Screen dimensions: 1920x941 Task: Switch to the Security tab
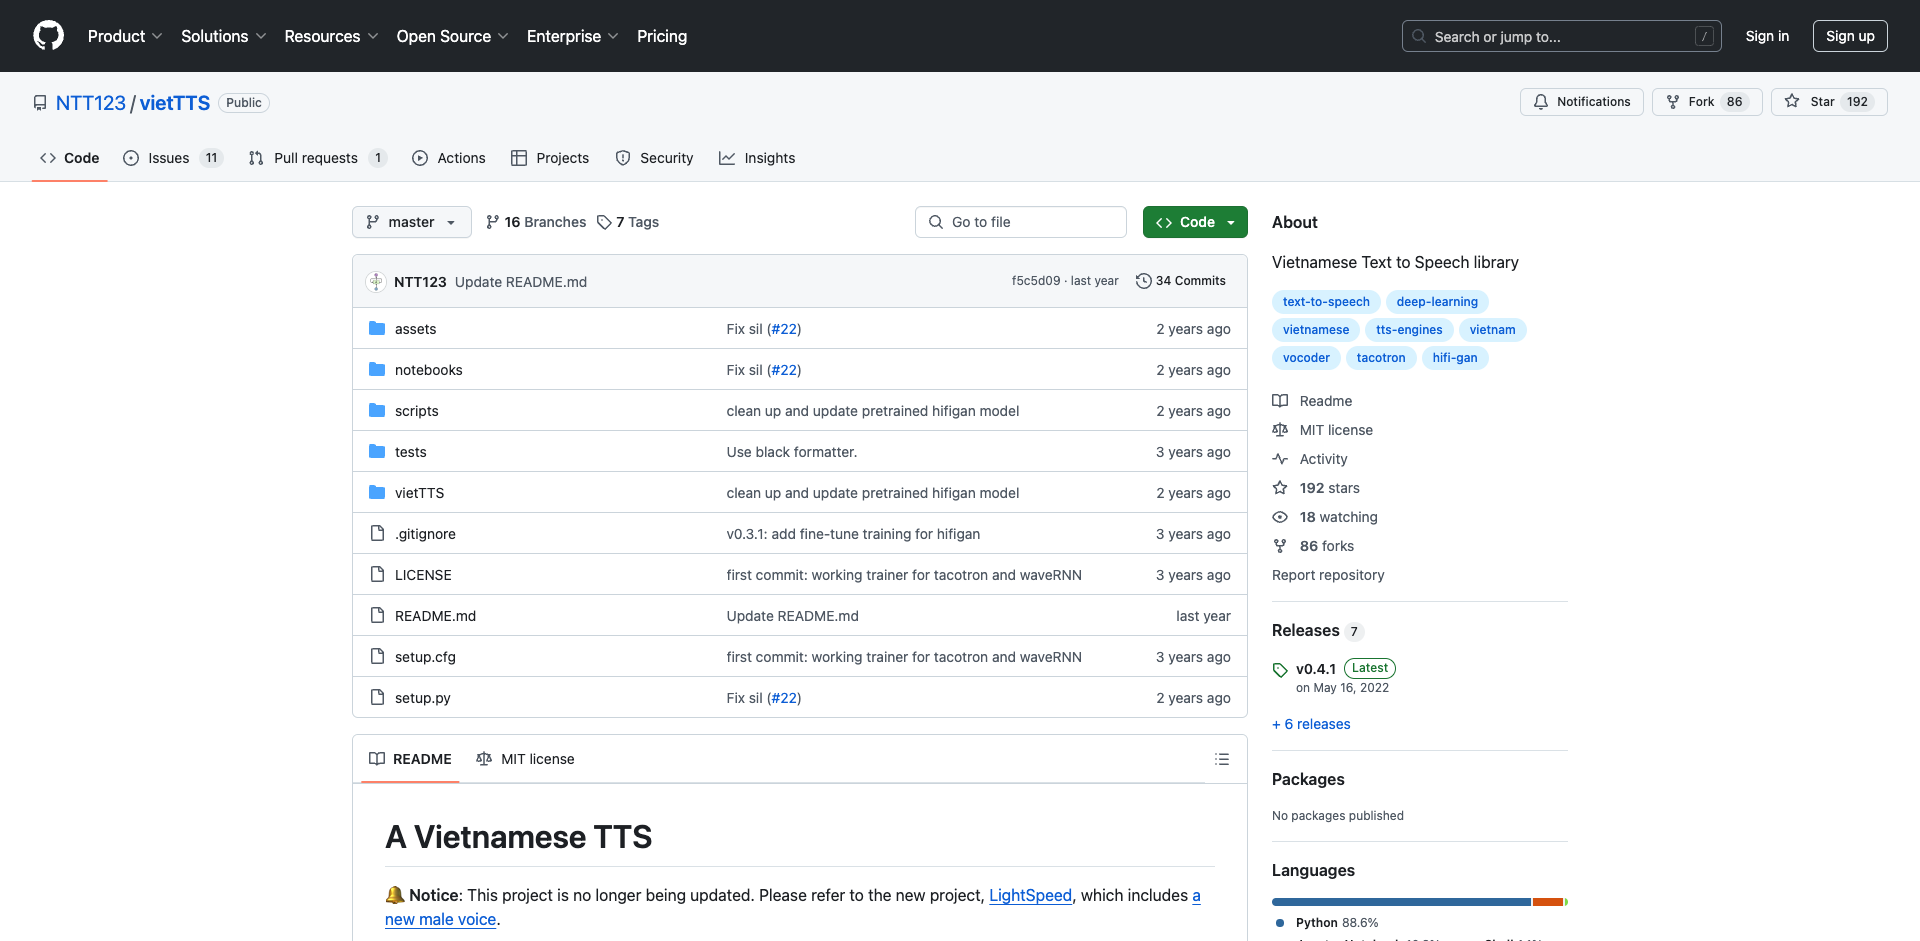(654, 158)
